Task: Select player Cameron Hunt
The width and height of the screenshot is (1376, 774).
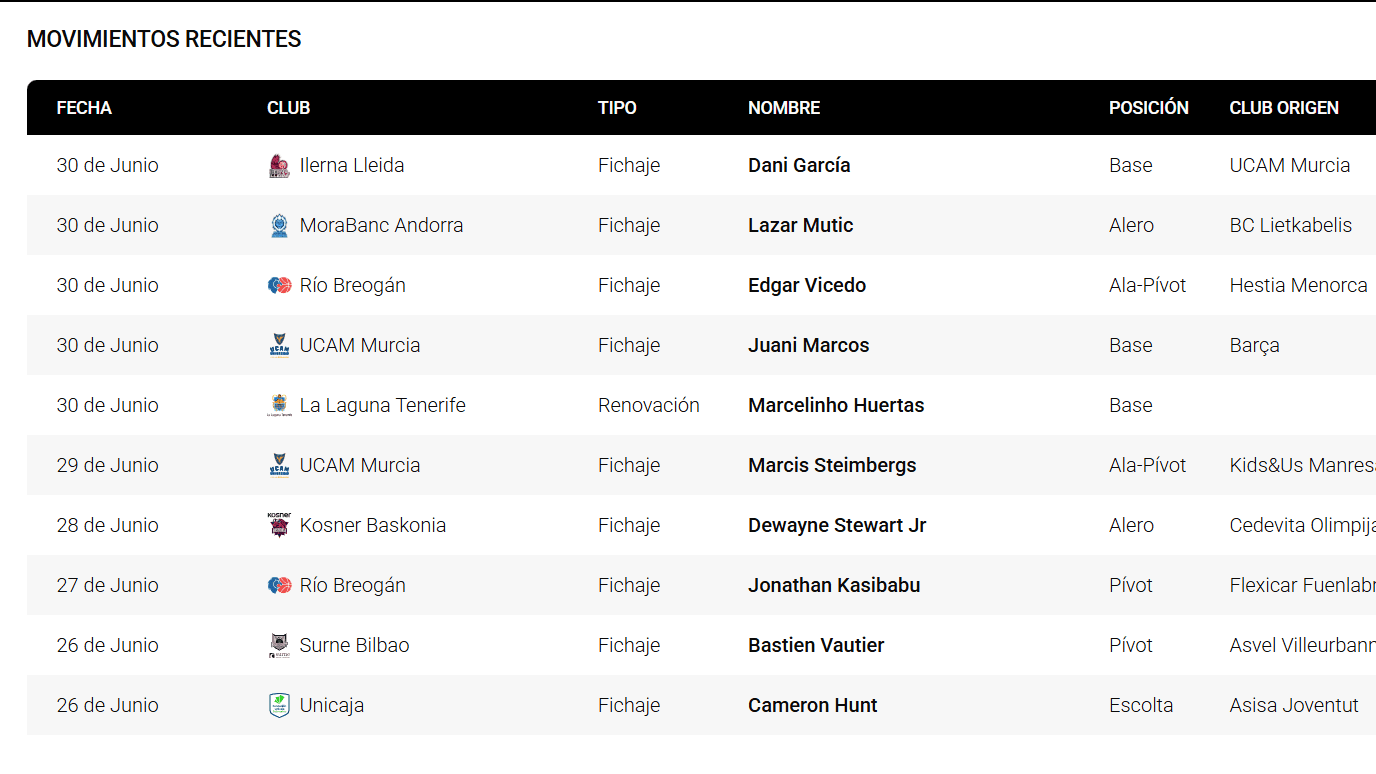Action: click(812, 705)
